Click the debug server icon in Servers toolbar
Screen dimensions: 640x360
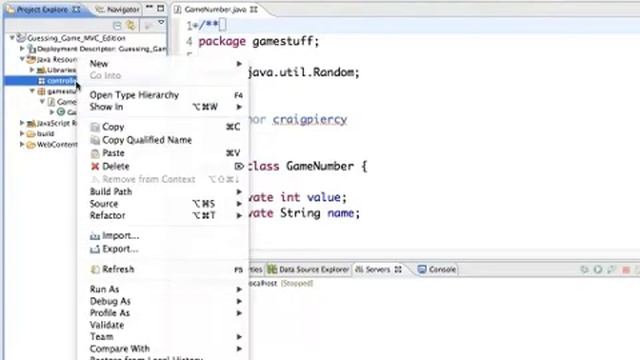coord(584,269)
